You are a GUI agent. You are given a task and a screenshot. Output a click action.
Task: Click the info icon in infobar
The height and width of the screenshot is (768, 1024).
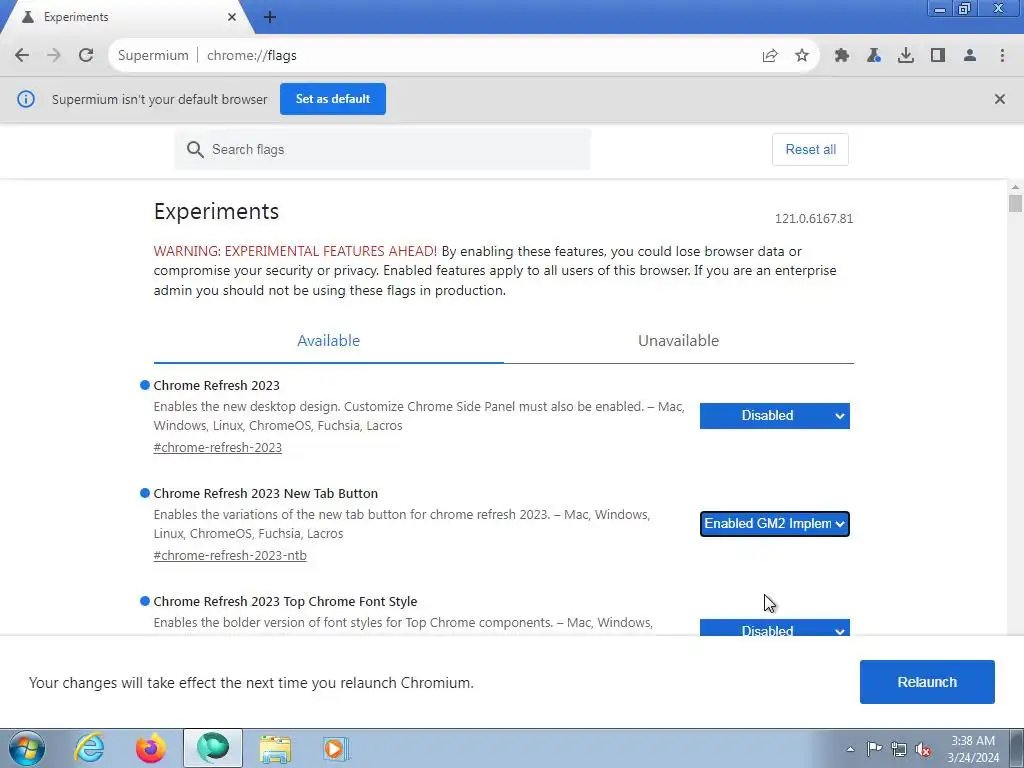click(26, 99)
